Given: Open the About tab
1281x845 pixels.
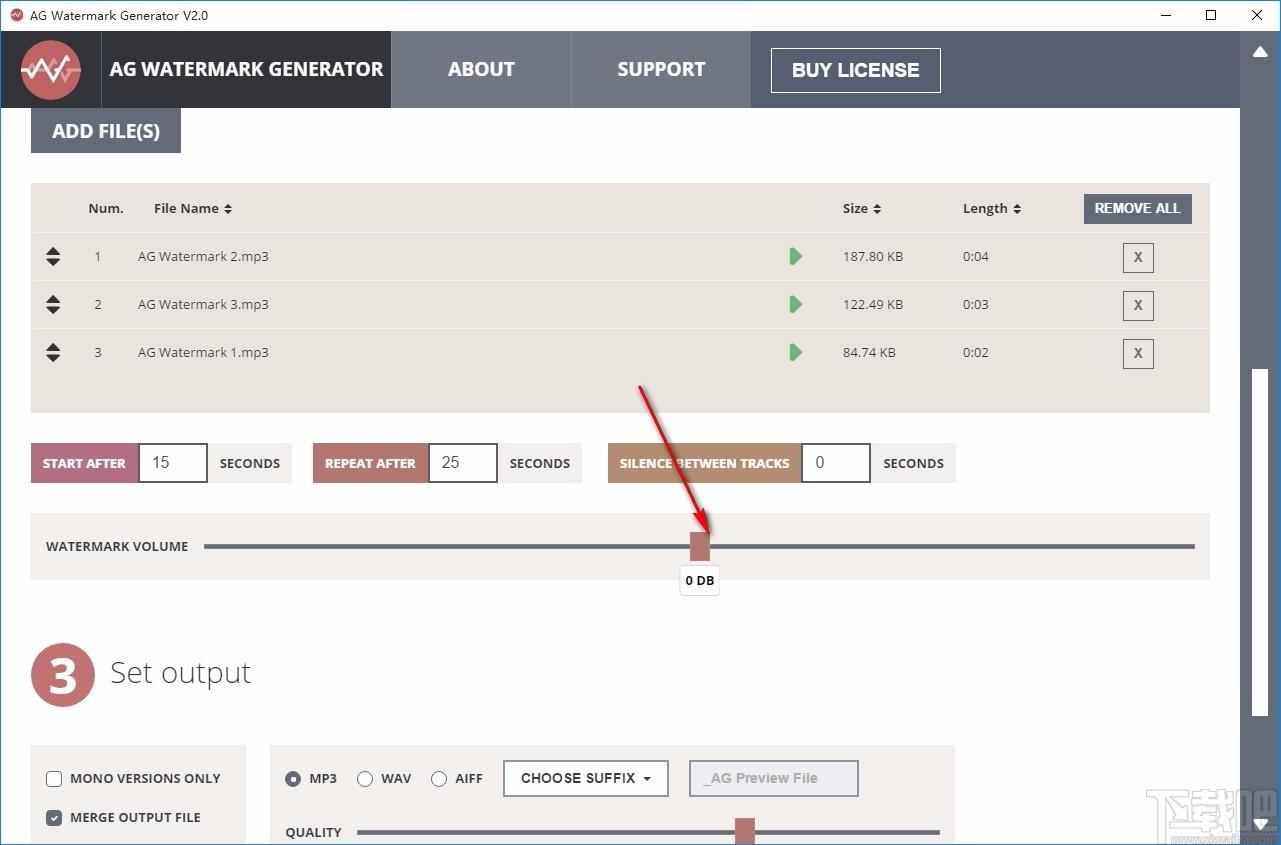Looking at the screenshot, I should pyautogui.click(x=481, y=69).
